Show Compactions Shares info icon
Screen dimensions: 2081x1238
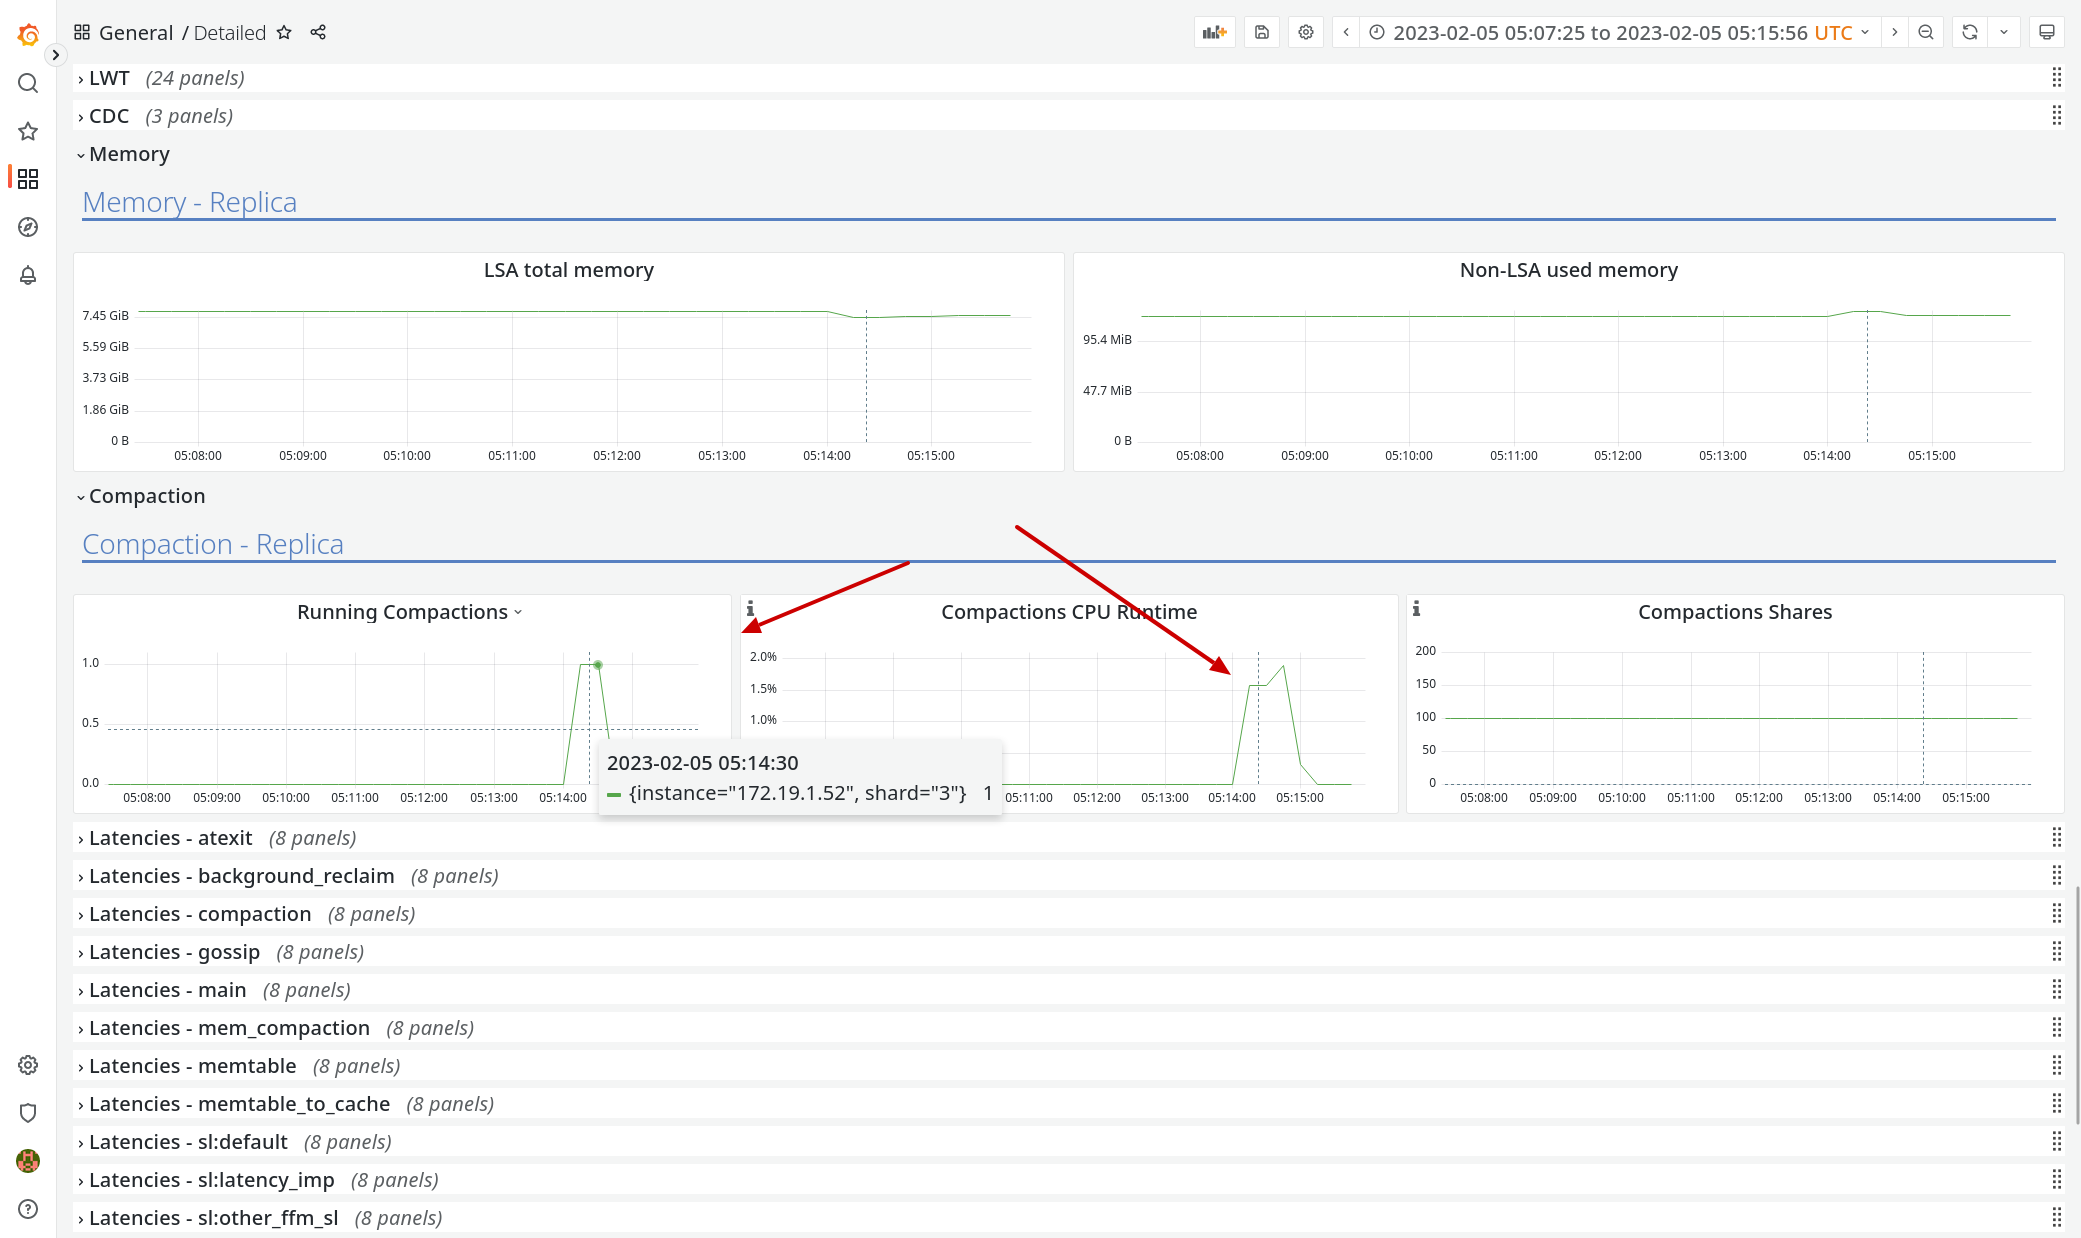1416,608
